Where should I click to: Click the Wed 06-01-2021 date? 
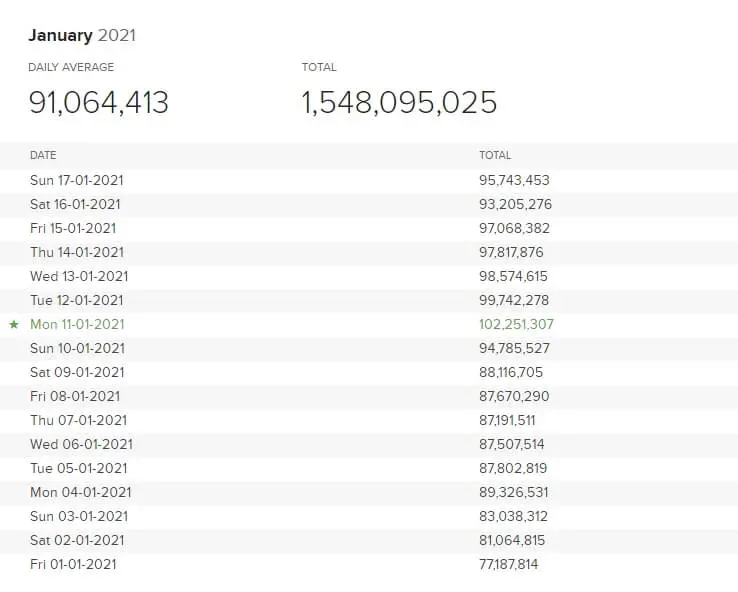click(x=81, y=444)
